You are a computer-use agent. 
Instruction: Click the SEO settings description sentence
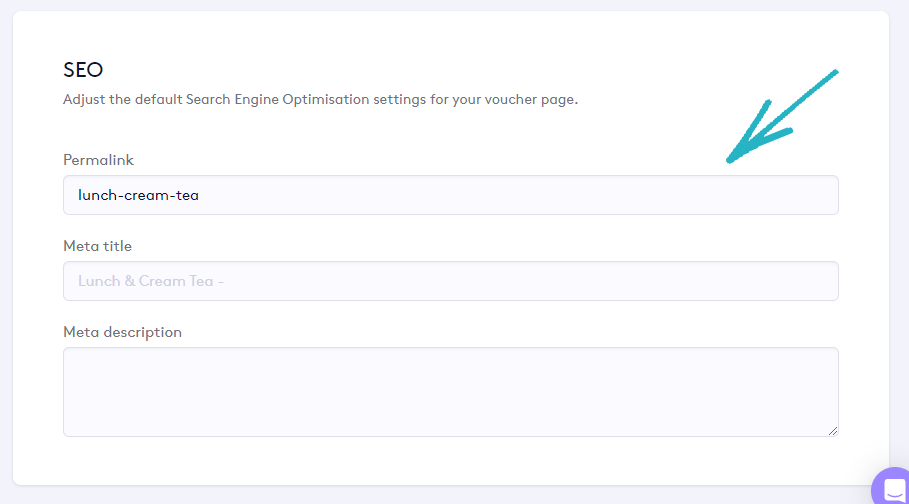coord(320,100)
